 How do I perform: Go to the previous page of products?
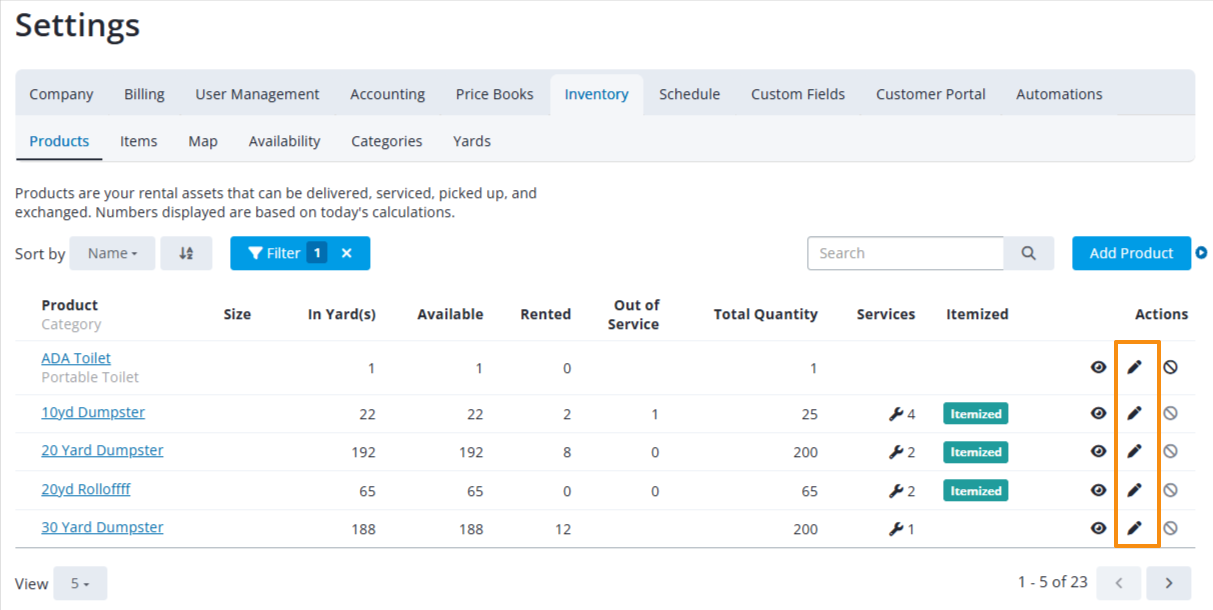pos(1120,582)
